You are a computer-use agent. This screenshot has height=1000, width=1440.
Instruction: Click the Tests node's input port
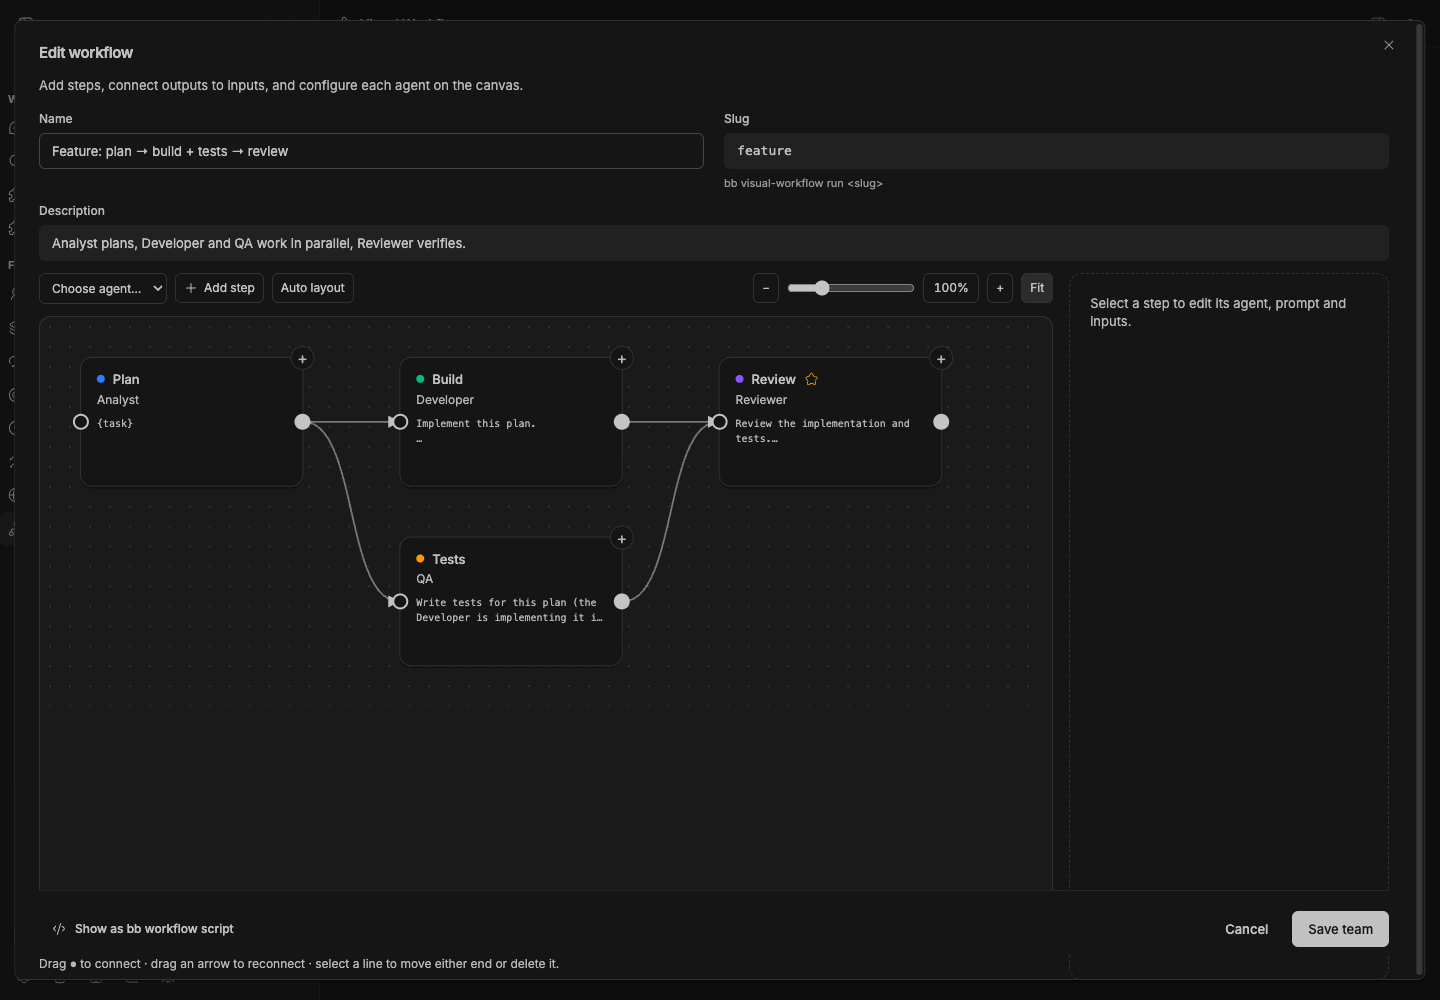400,601
